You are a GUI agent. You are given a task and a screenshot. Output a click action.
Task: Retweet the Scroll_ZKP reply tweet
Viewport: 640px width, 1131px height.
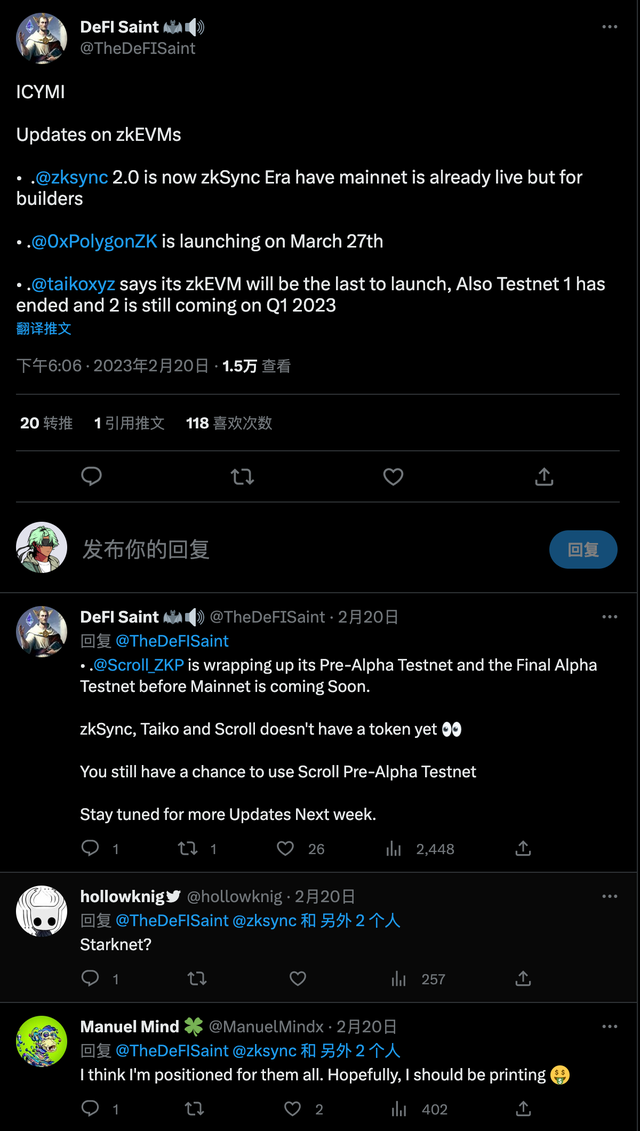pyautogui.click(x=187, y=849)
